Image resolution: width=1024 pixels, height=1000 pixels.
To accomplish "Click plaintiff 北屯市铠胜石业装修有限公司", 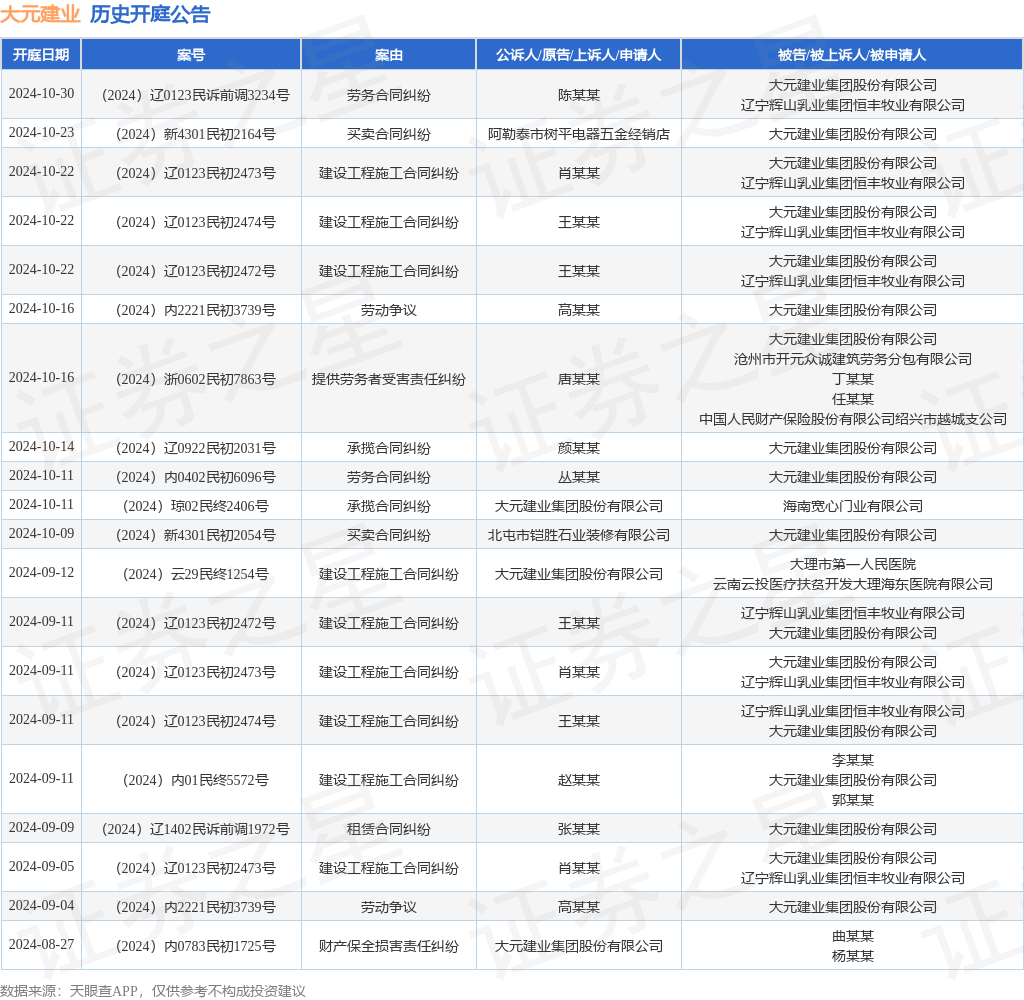I will (579, 536).
